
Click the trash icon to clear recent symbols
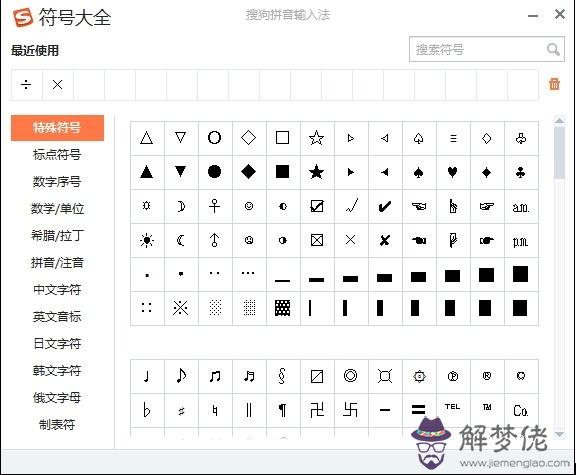pyautogui.click(x=554, y=84)
